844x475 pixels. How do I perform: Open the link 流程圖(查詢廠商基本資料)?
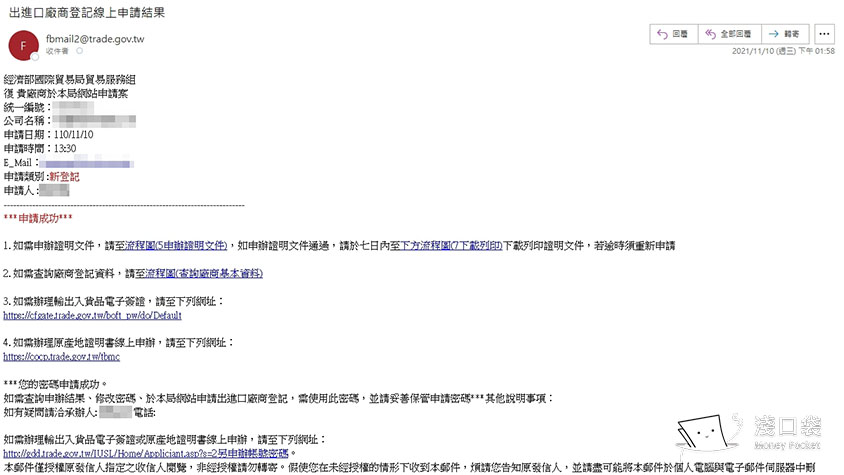pyautogui.click(x=204, y=274)
